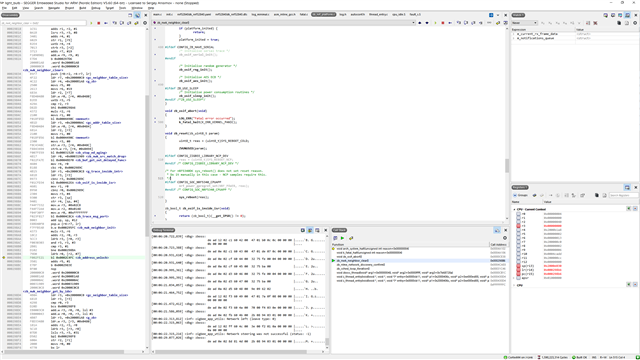Click the red Stop icon in Disassembly toolbar
Image resolution: width=640 pixels, height=360 pixels.
(98, 23)
